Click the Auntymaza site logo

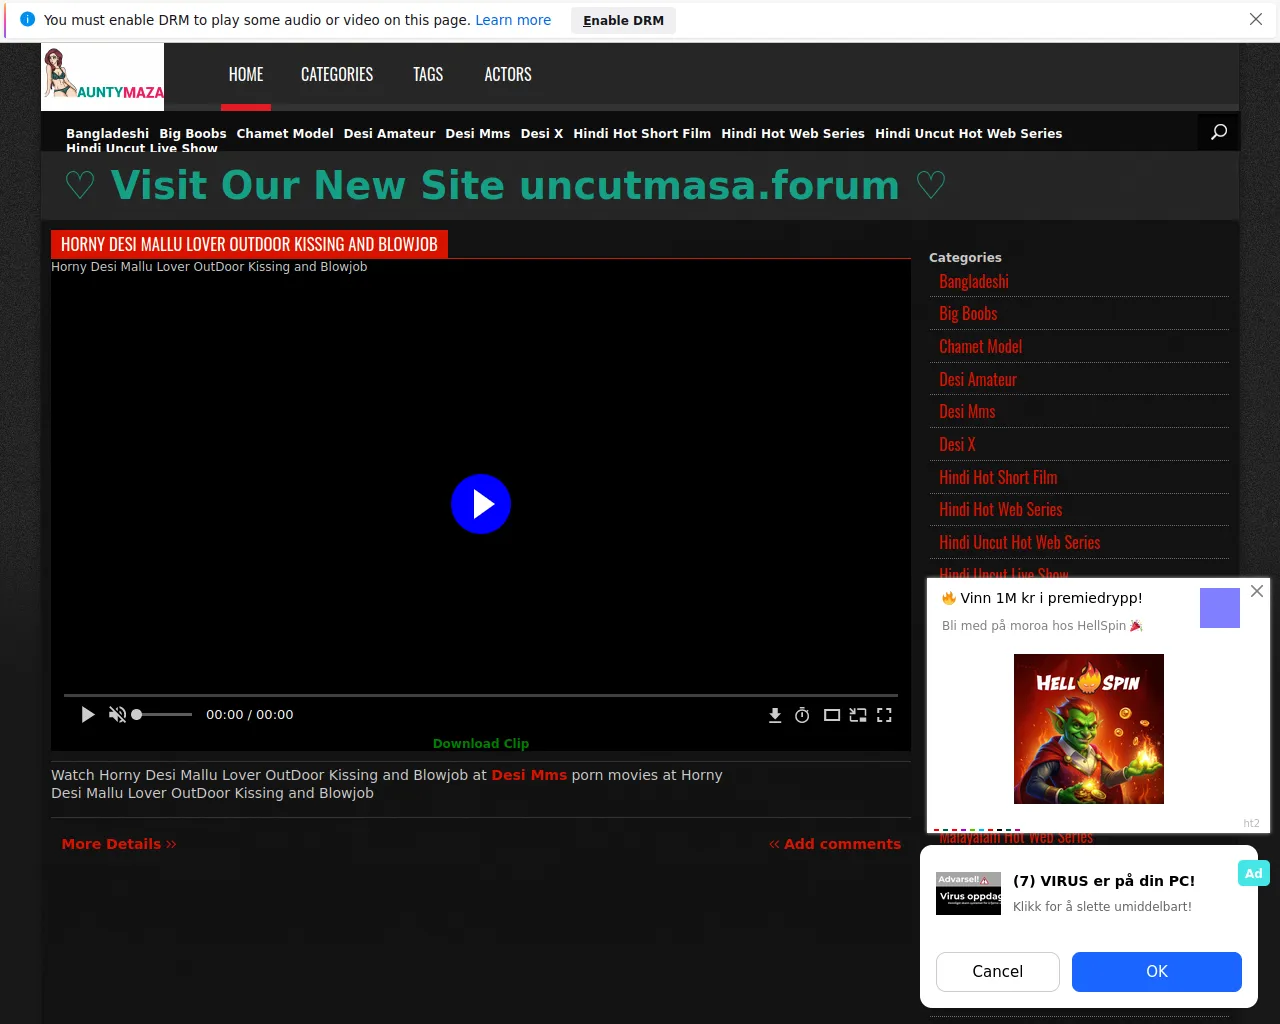[x=103, y=77]
